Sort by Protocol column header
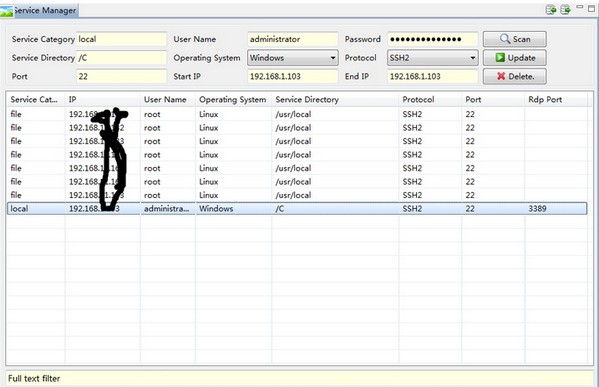This screenshot has height=387, width=599. click(x=430, y=99)
